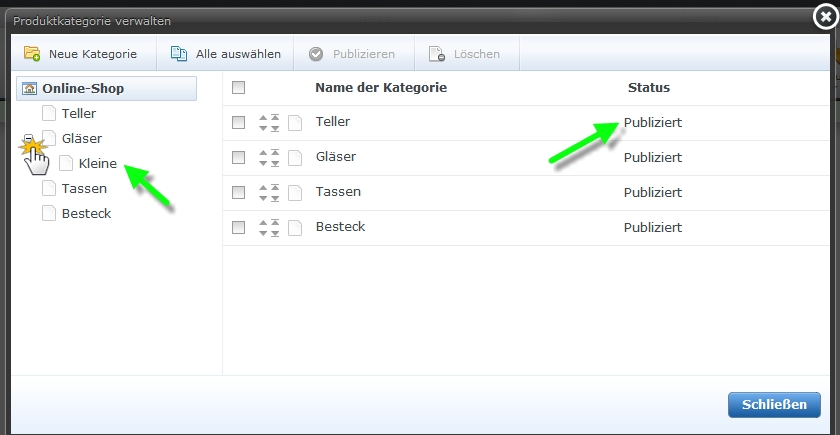
Task: Click the page icon in Teller table row
Action: coord(295,123)
